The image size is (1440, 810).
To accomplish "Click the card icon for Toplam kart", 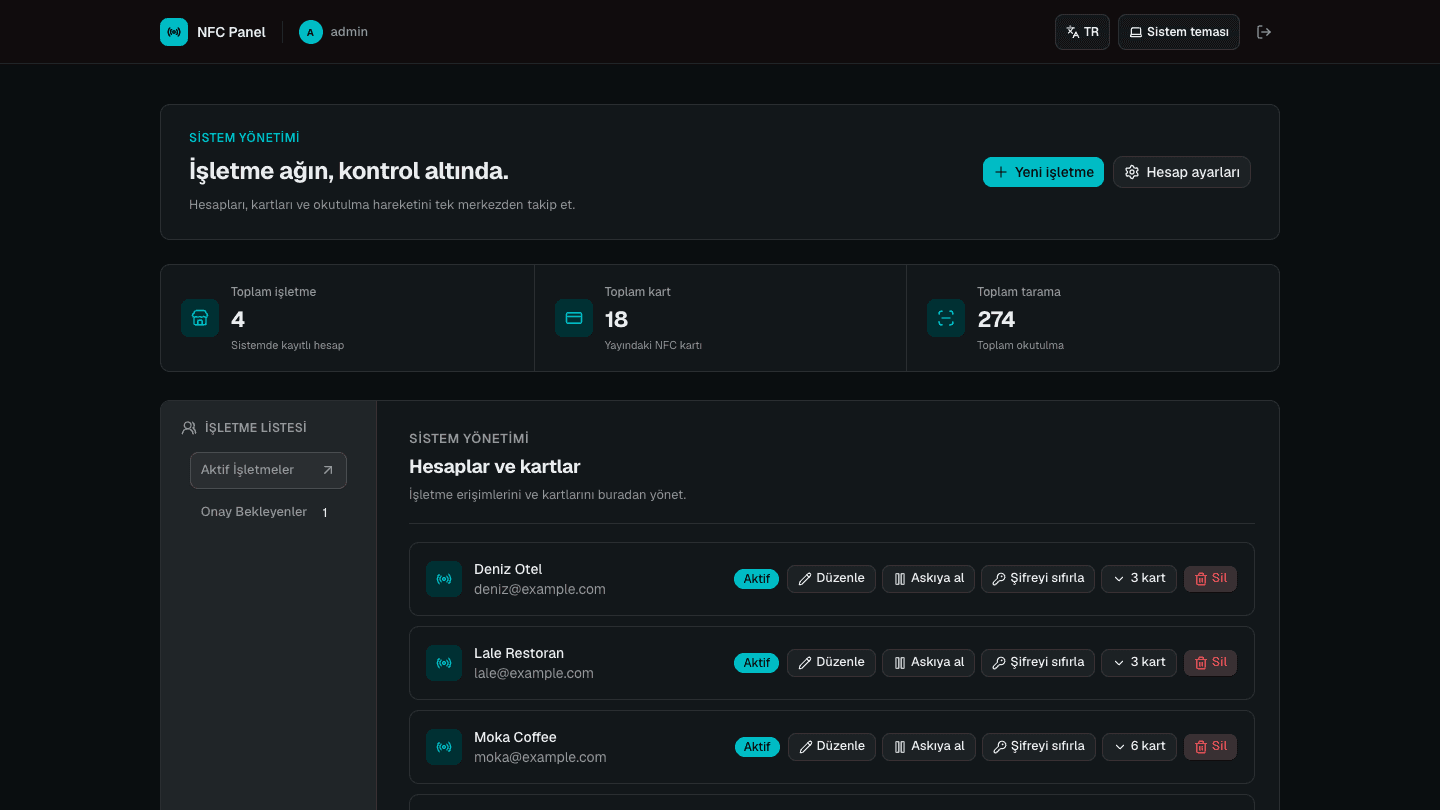I will [574, 318].
